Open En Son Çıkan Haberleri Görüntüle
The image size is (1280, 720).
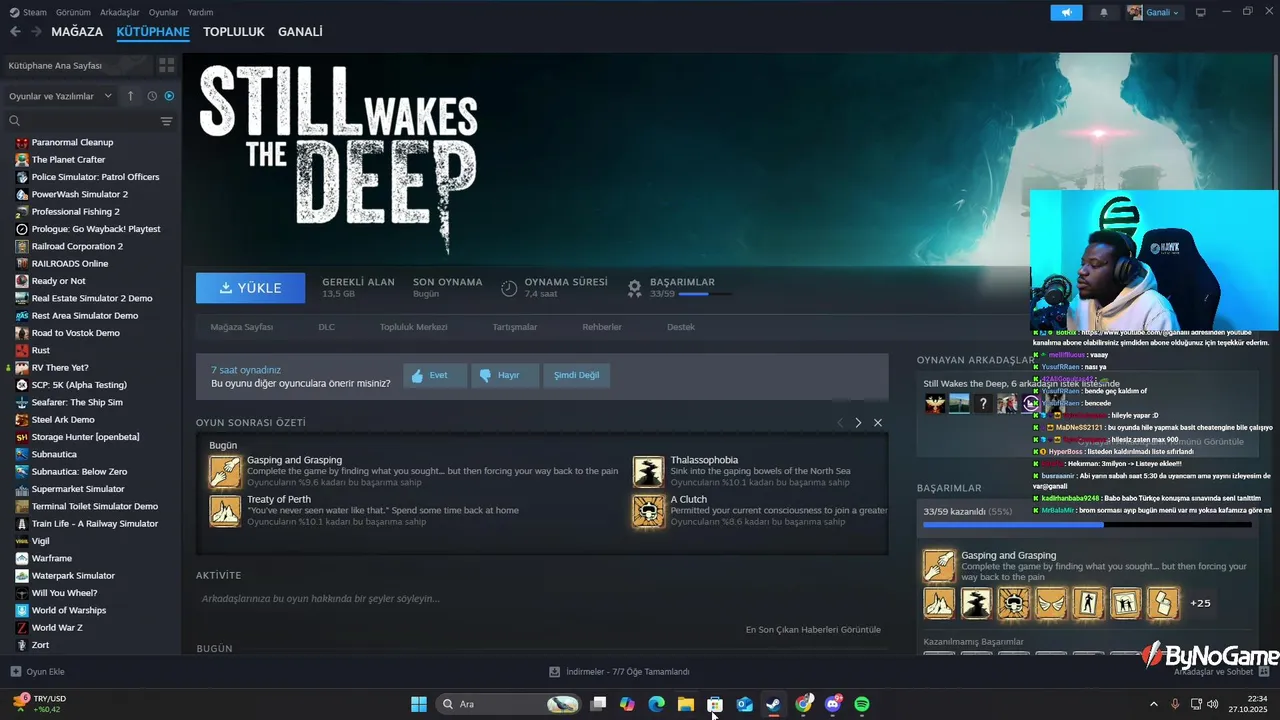[813, 630]
